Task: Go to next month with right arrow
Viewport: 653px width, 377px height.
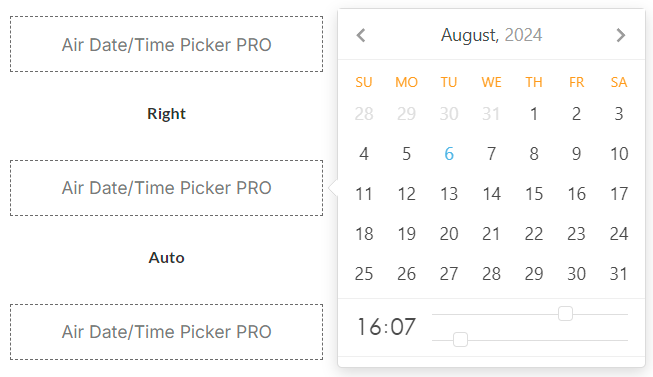Action: [x=621, y=35]
